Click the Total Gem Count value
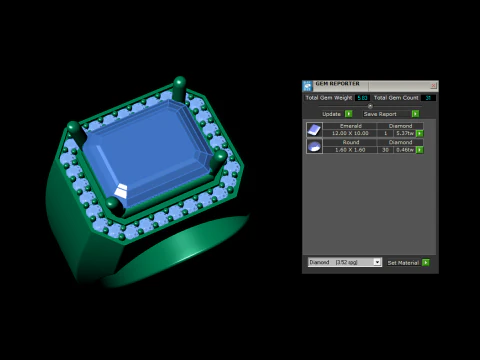 (428, 98)
